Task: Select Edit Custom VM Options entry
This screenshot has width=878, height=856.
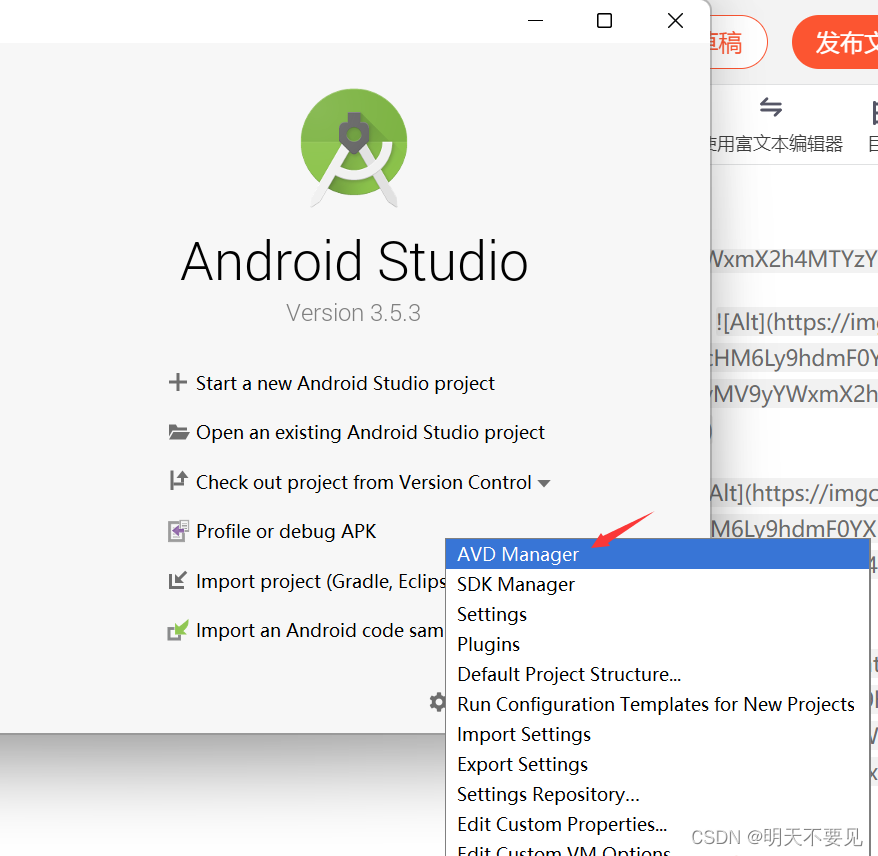Action: click(657, 849)
